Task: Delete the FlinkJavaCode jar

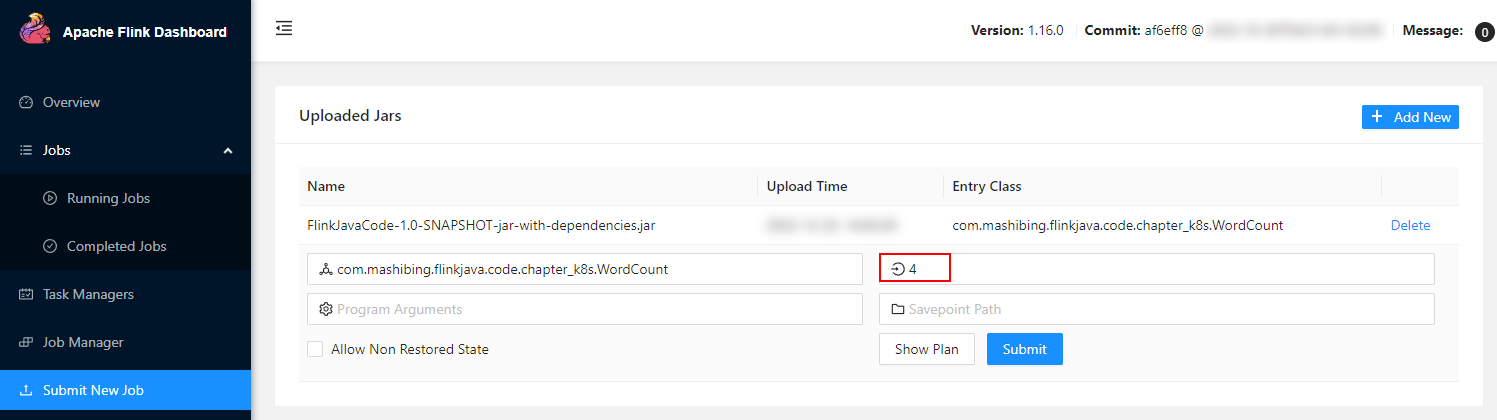Action: pyautogui.click(x=1410, y=225)
